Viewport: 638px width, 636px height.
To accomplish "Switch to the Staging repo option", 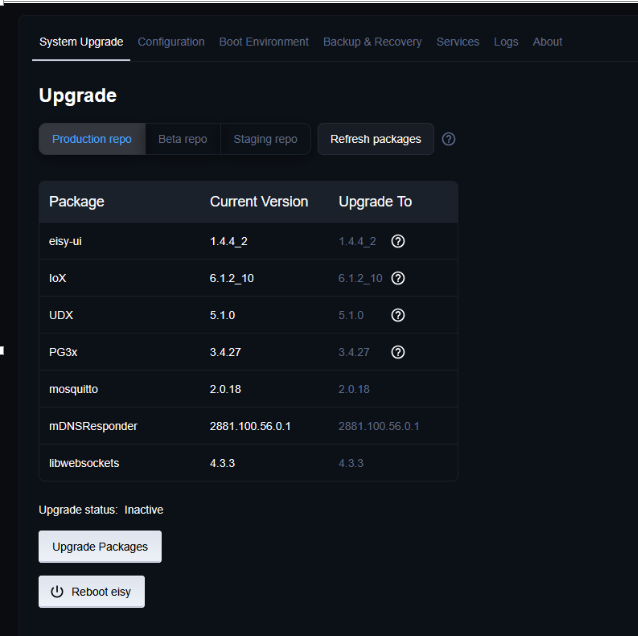I will click(265, 139).
